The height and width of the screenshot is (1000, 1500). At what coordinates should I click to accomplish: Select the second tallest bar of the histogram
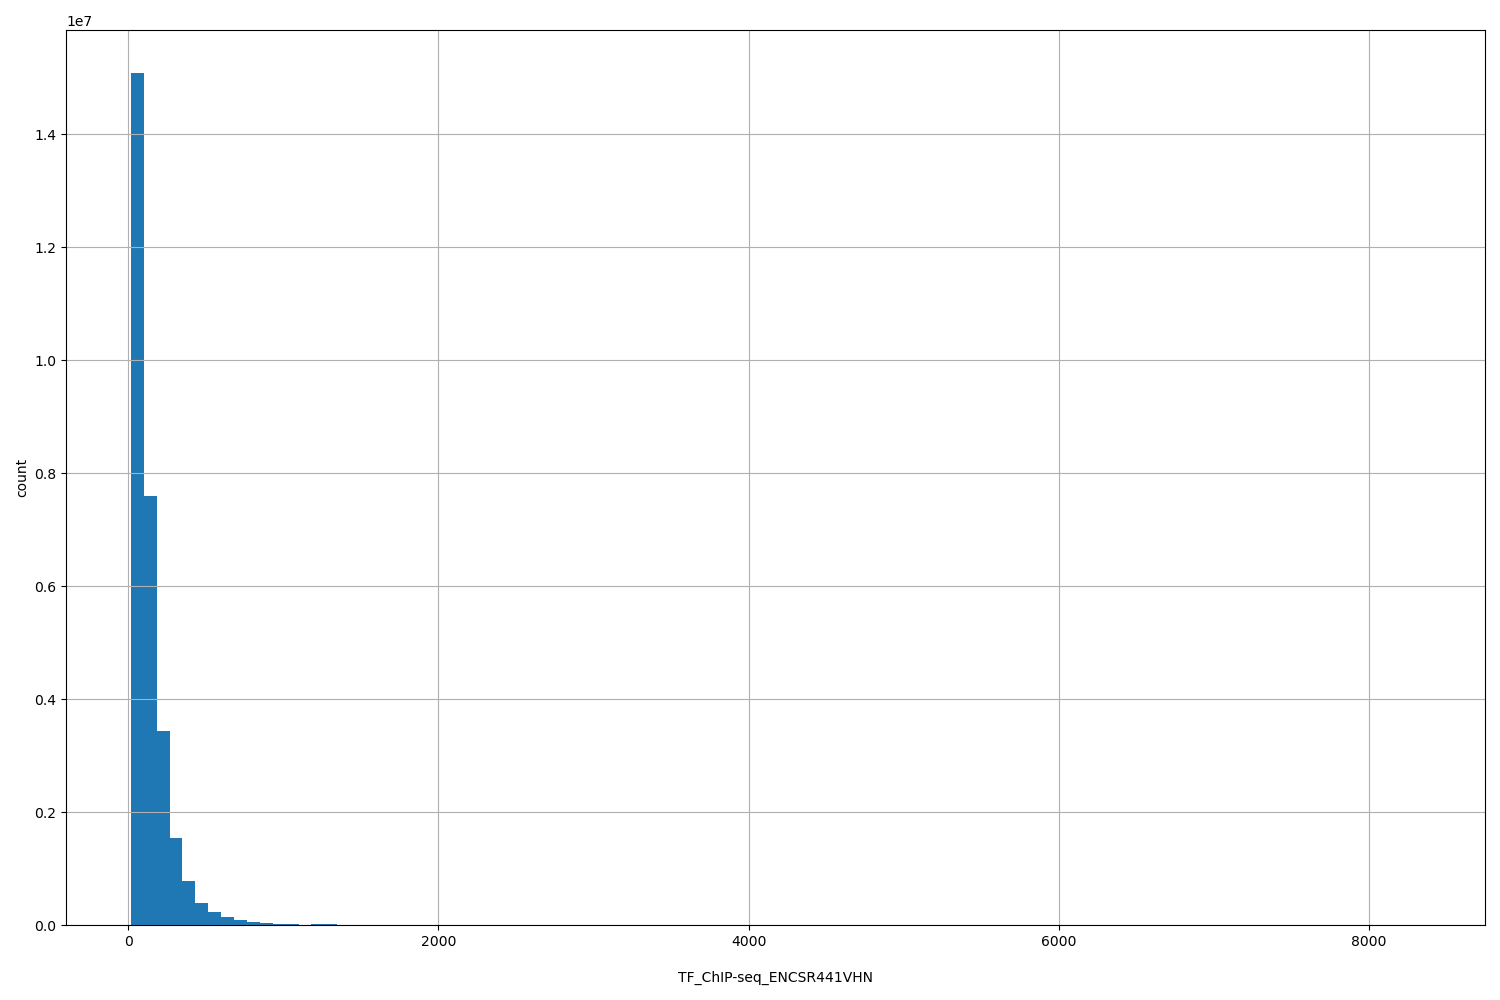[x=151, y=700]
